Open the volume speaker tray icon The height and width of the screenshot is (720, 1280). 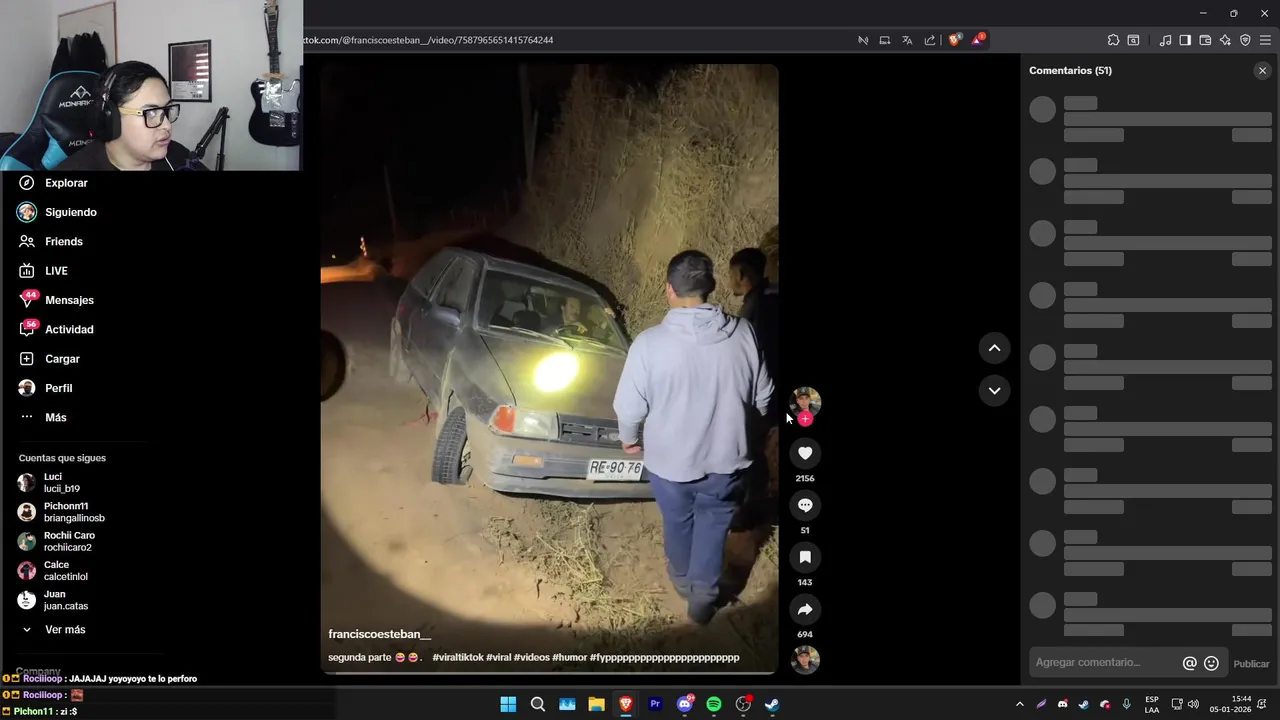tap(1193, 704)
